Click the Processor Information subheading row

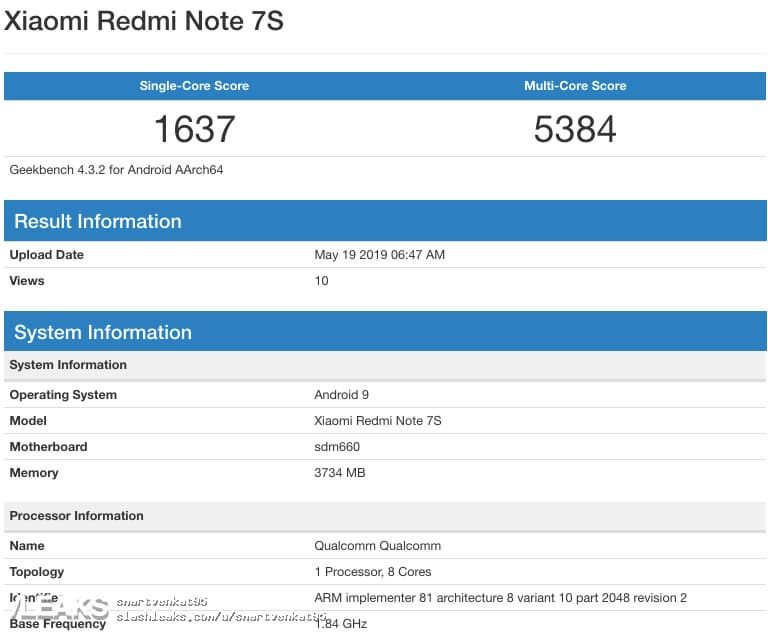[x=385, y=516]
